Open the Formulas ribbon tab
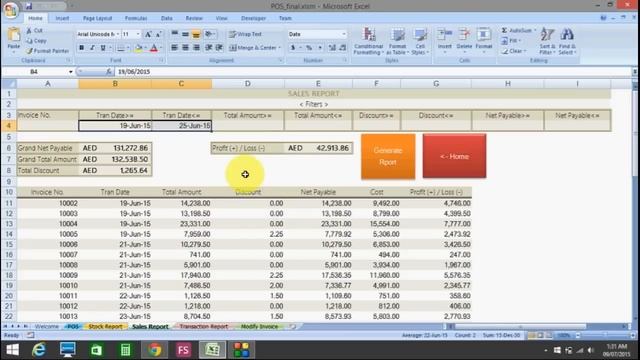The image size is (640, 360). (136, 18)
